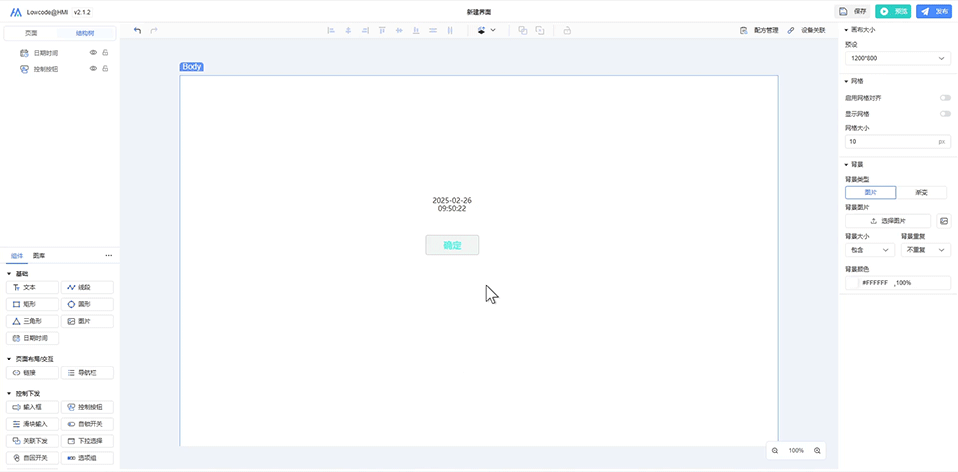Toggle the 启用网格对齐 switch
This screenshot has height=472, width=958.
point(944,98)
